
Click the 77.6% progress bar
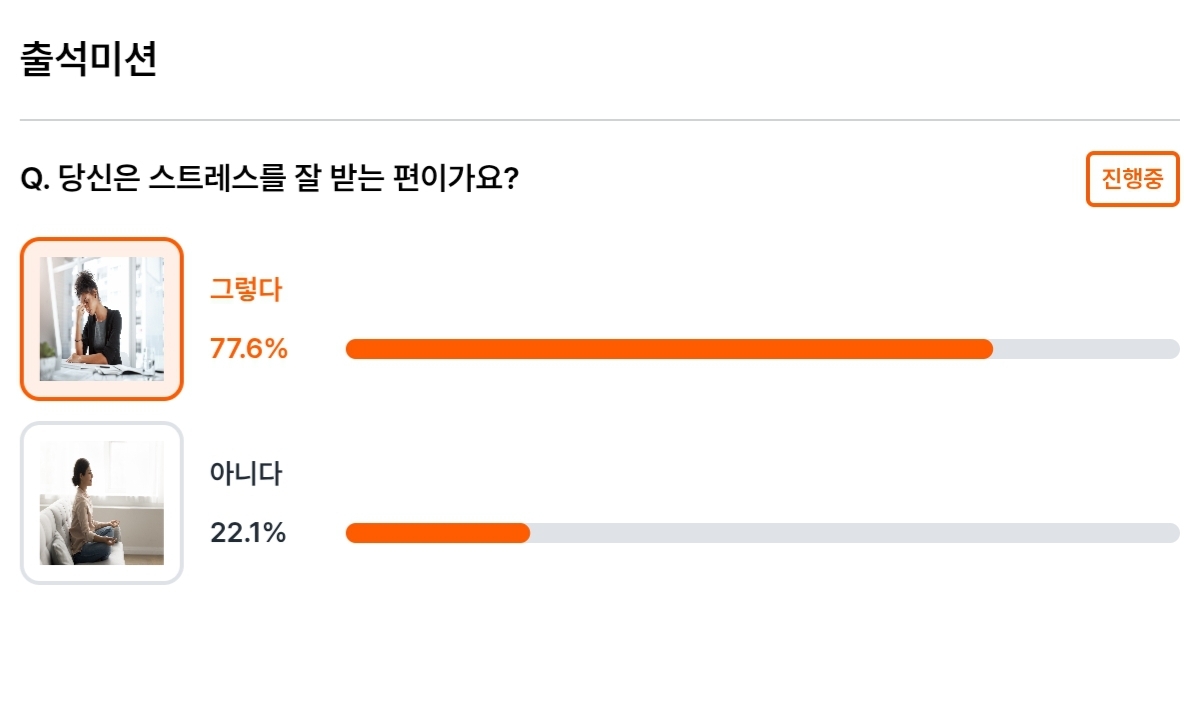click(763, 349)
